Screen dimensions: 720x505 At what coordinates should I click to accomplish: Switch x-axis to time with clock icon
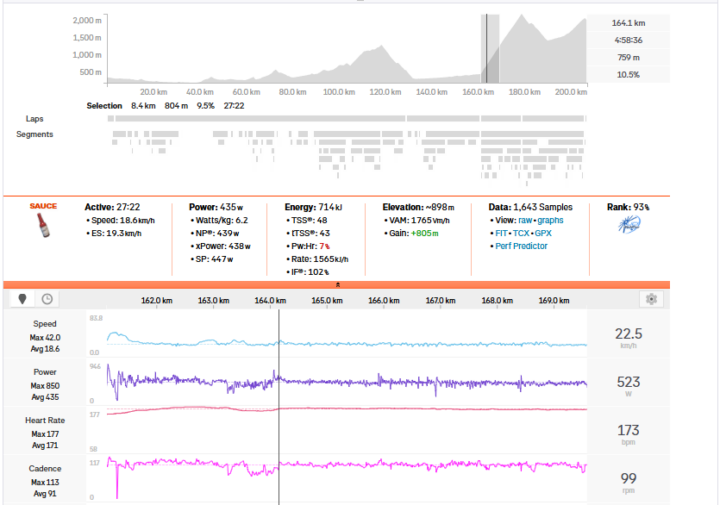[46, 299]
